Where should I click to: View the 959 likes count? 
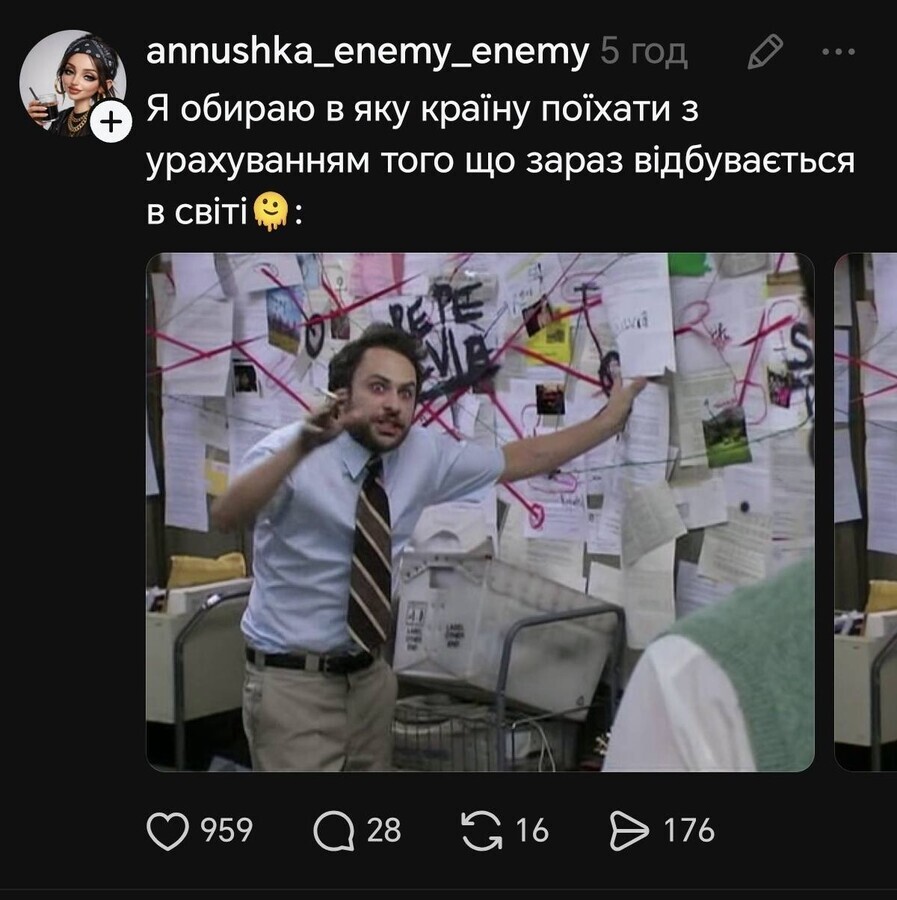pos(227,831)
